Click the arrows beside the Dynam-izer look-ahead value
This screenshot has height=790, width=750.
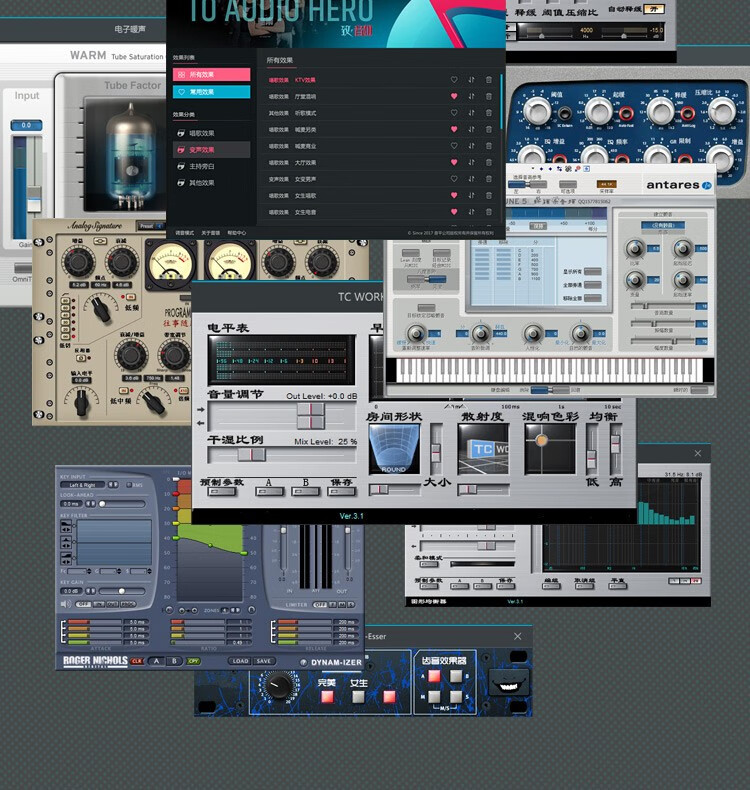(x=90, y=504)
